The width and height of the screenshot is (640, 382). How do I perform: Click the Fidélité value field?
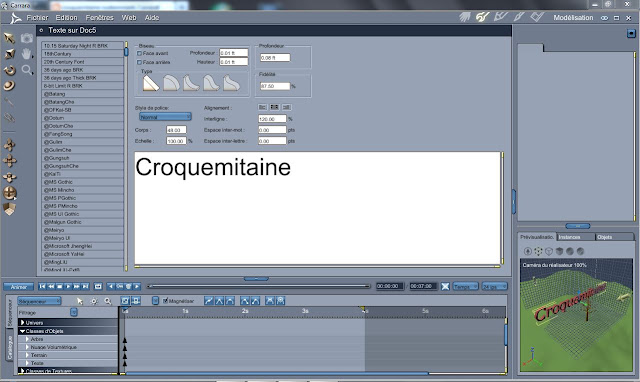coord(275,86)
